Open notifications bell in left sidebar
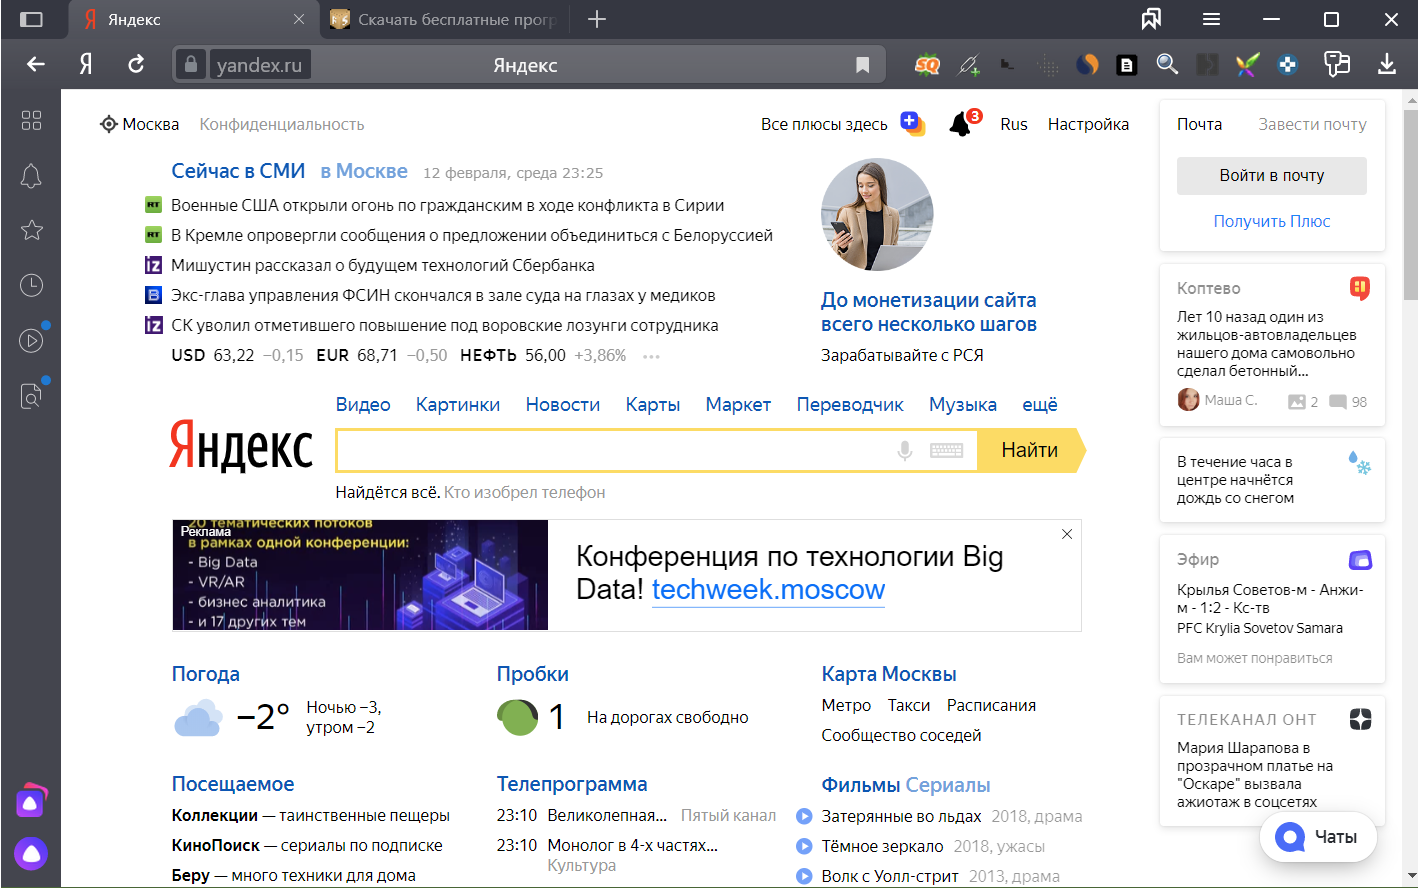1418x888 pixels. pos(31,177)
